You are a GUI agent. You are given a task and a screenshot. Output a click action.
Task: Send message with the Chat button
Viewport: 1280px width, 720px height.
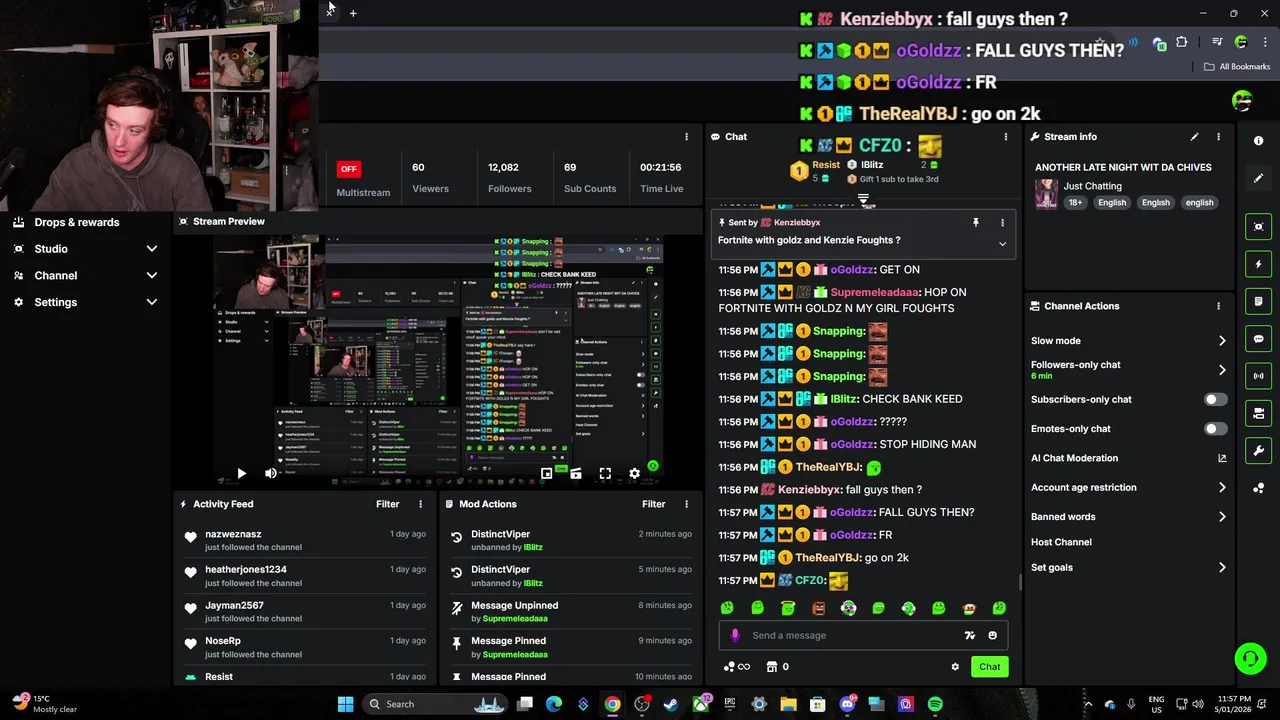[989, 667]
